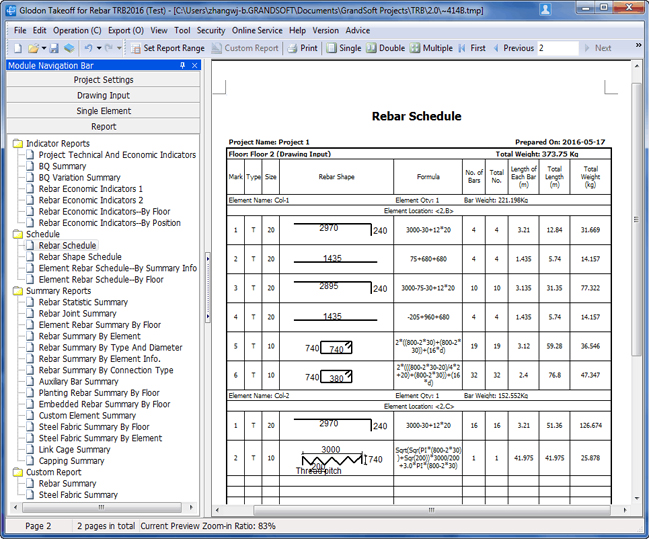Expand the Drawing Input section

[x=103, y=96]
